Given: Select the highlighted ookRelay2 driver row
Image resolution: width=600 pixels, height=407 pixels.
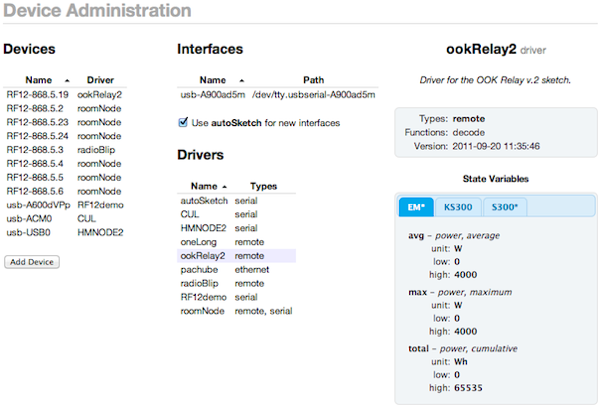Looking at the screenshot, I should point(236,256).
